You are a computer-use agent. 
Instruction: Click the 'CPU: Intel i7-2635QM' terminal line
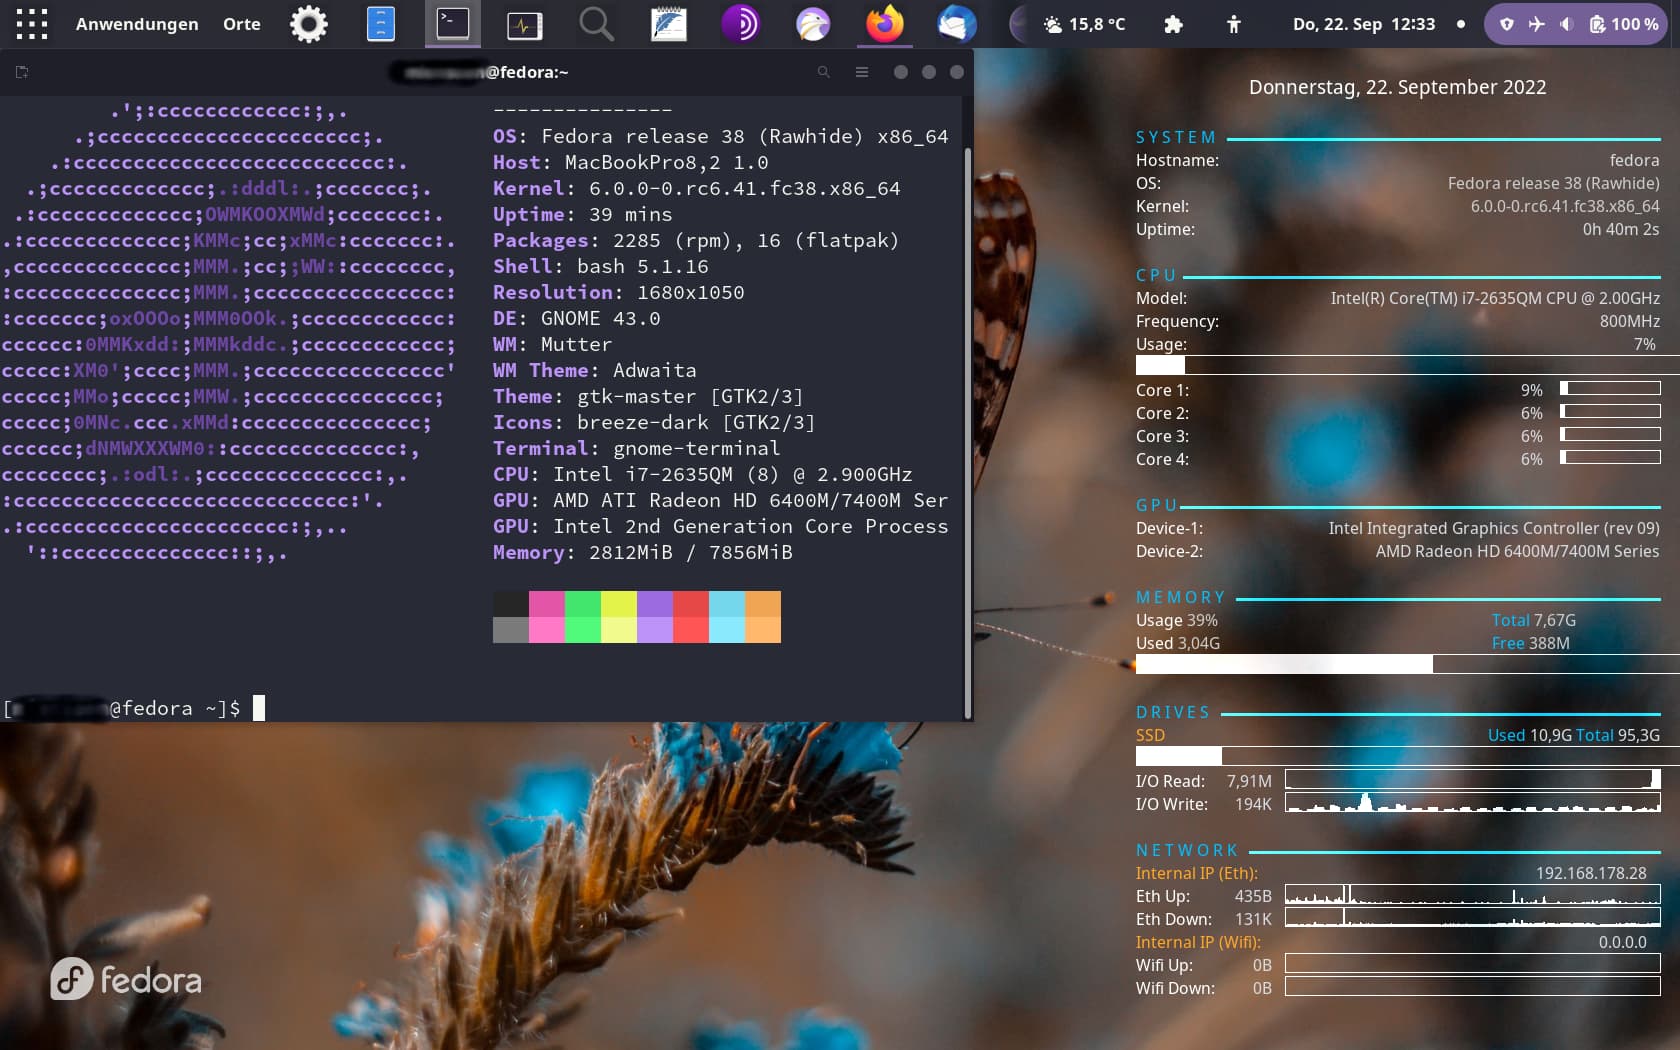[702, 474]
